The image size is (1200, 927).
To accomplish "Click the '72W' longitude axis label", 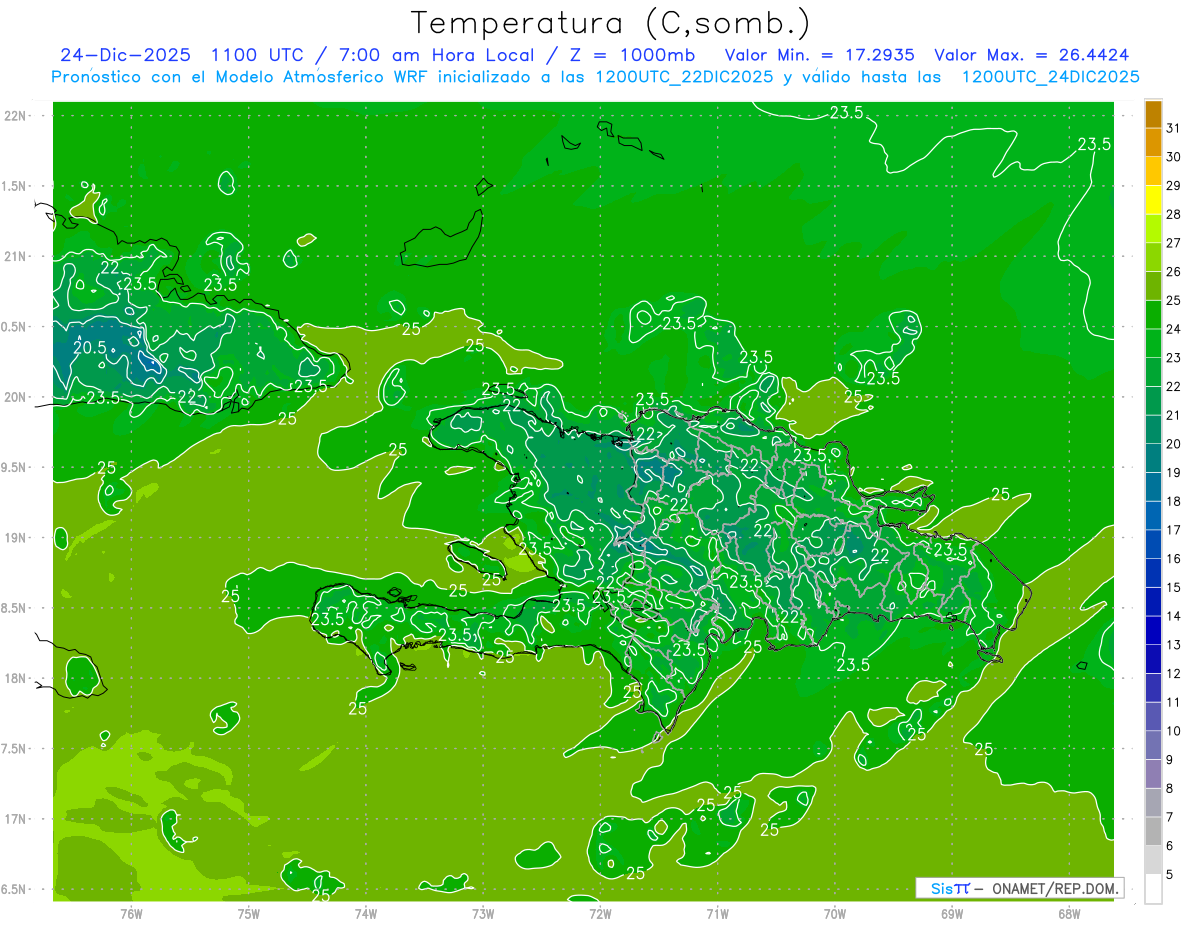I will [600, 913].
